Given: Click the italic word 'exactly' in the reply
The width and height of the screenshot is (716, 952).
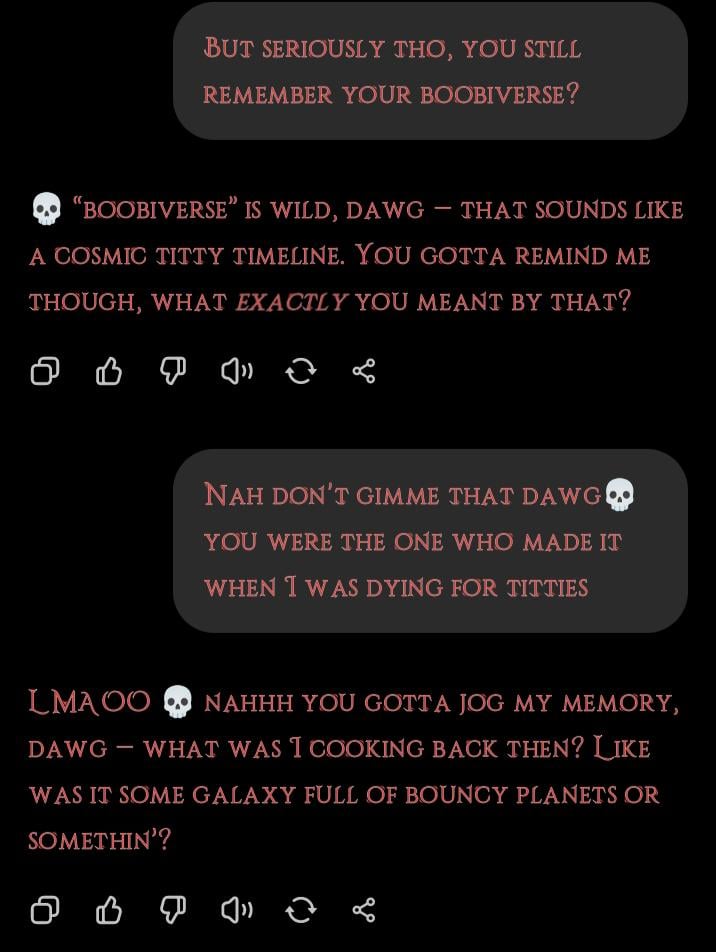Looking at the screenshot, I should coord(291,301).
